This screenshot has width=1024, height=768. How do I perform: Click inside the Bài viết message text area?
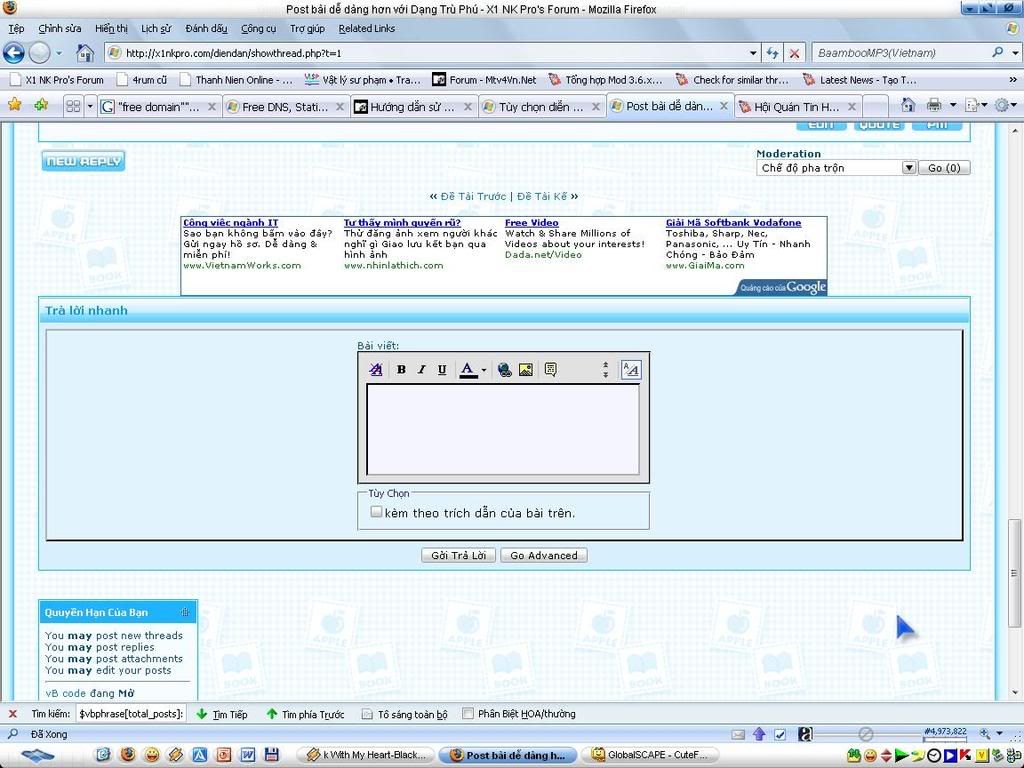coord(503,429)
